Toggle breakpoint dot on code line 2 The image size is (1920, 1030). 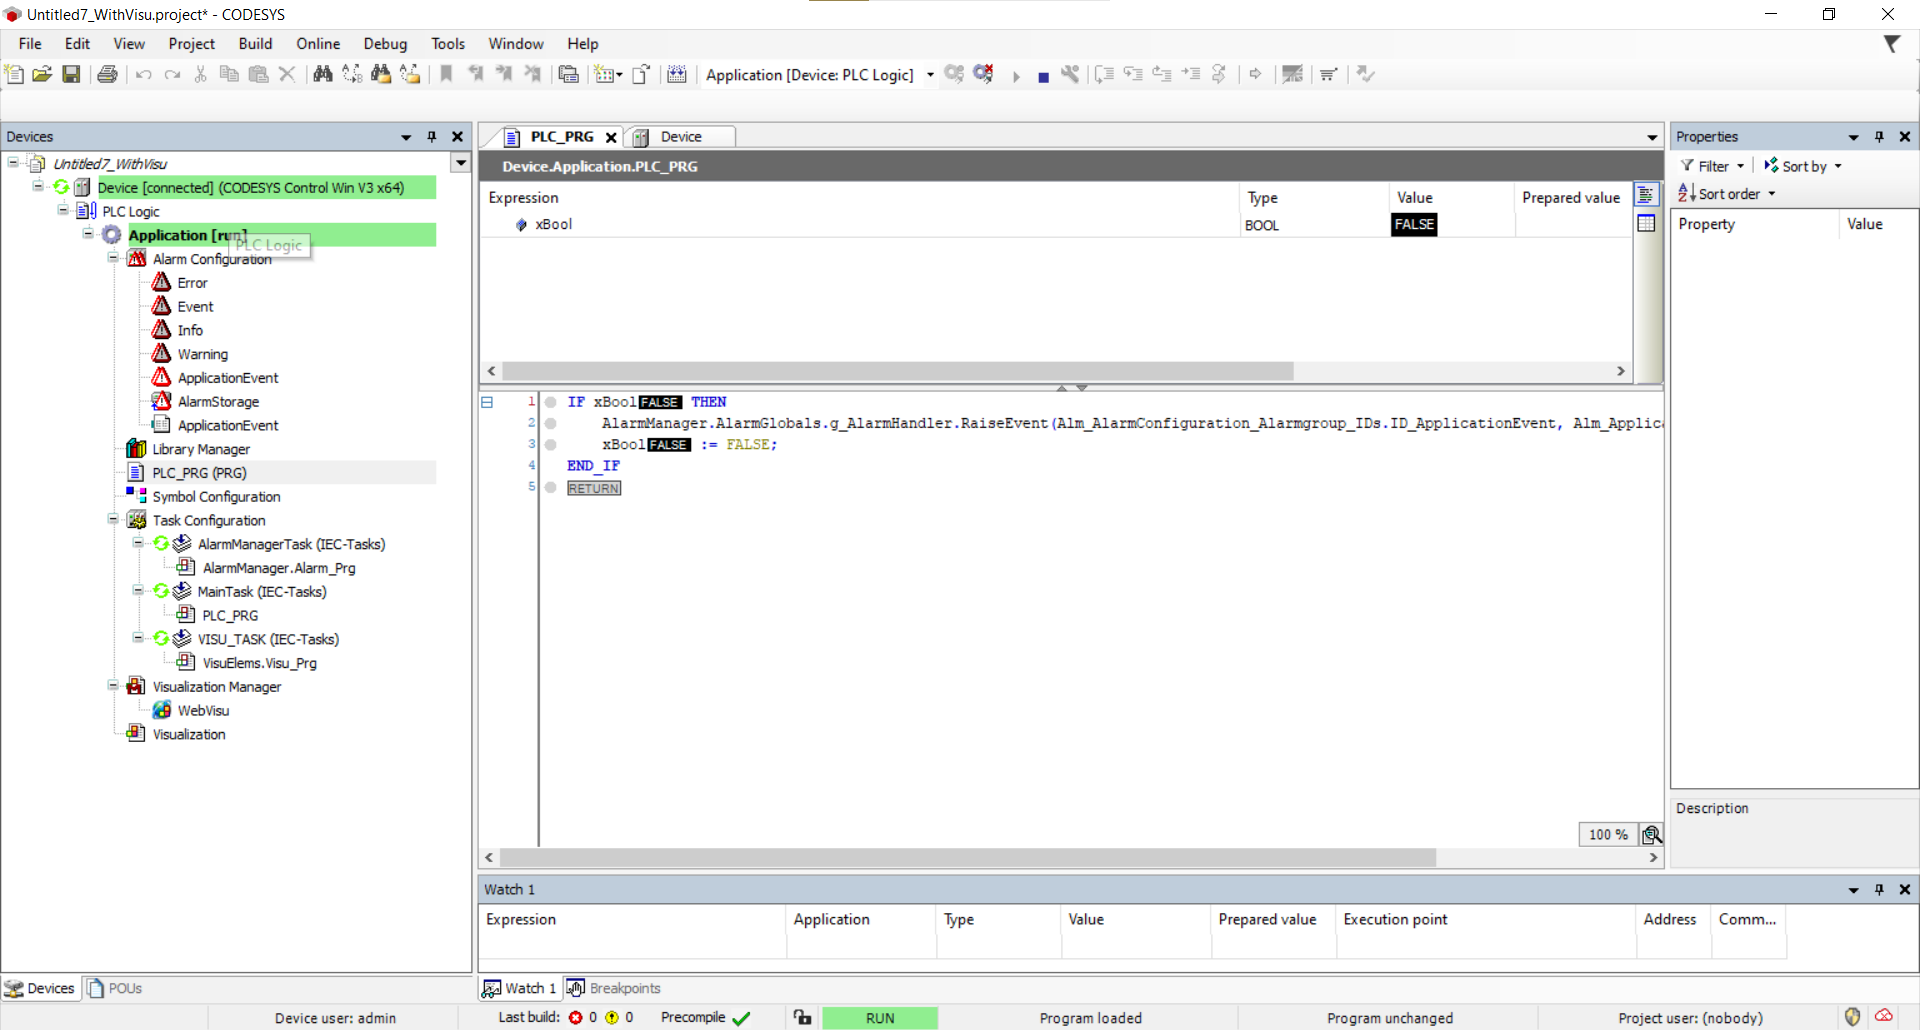point(550,423)
